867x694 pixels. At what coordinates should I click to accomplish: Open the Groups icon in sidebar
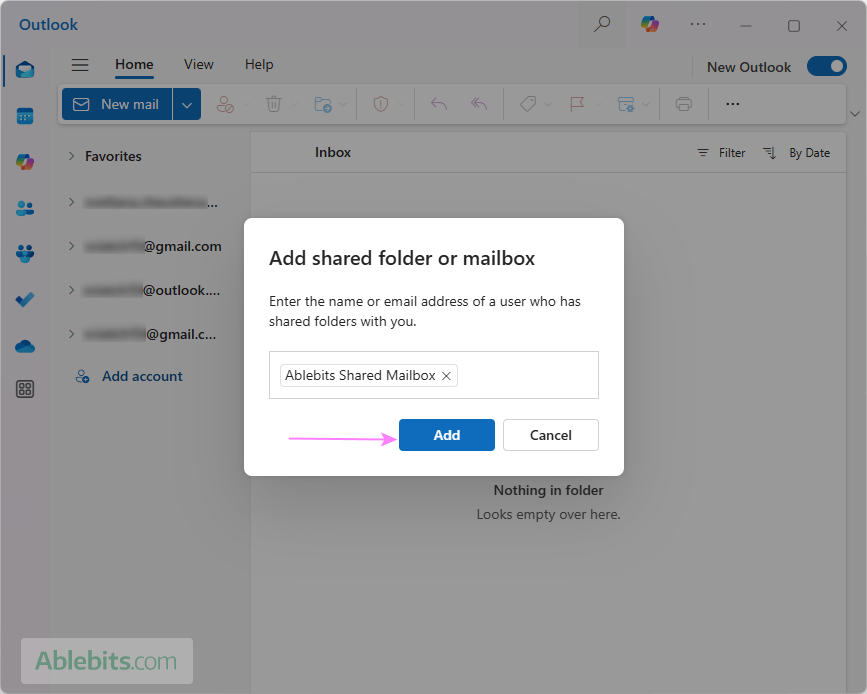coord(25,254)
